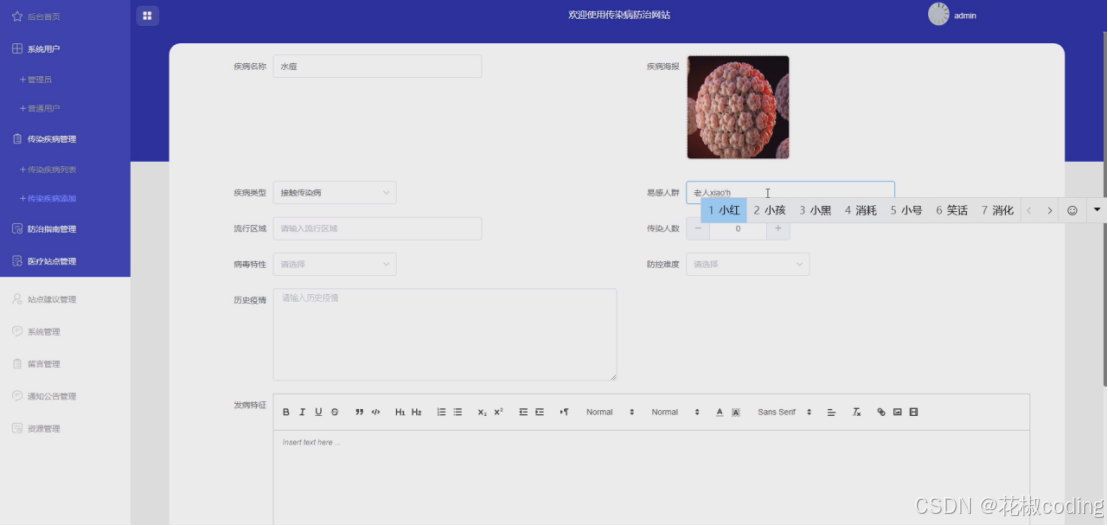Open the text color picker
Viewport: 1108px width, 526px height.
(x=719, y=412)
